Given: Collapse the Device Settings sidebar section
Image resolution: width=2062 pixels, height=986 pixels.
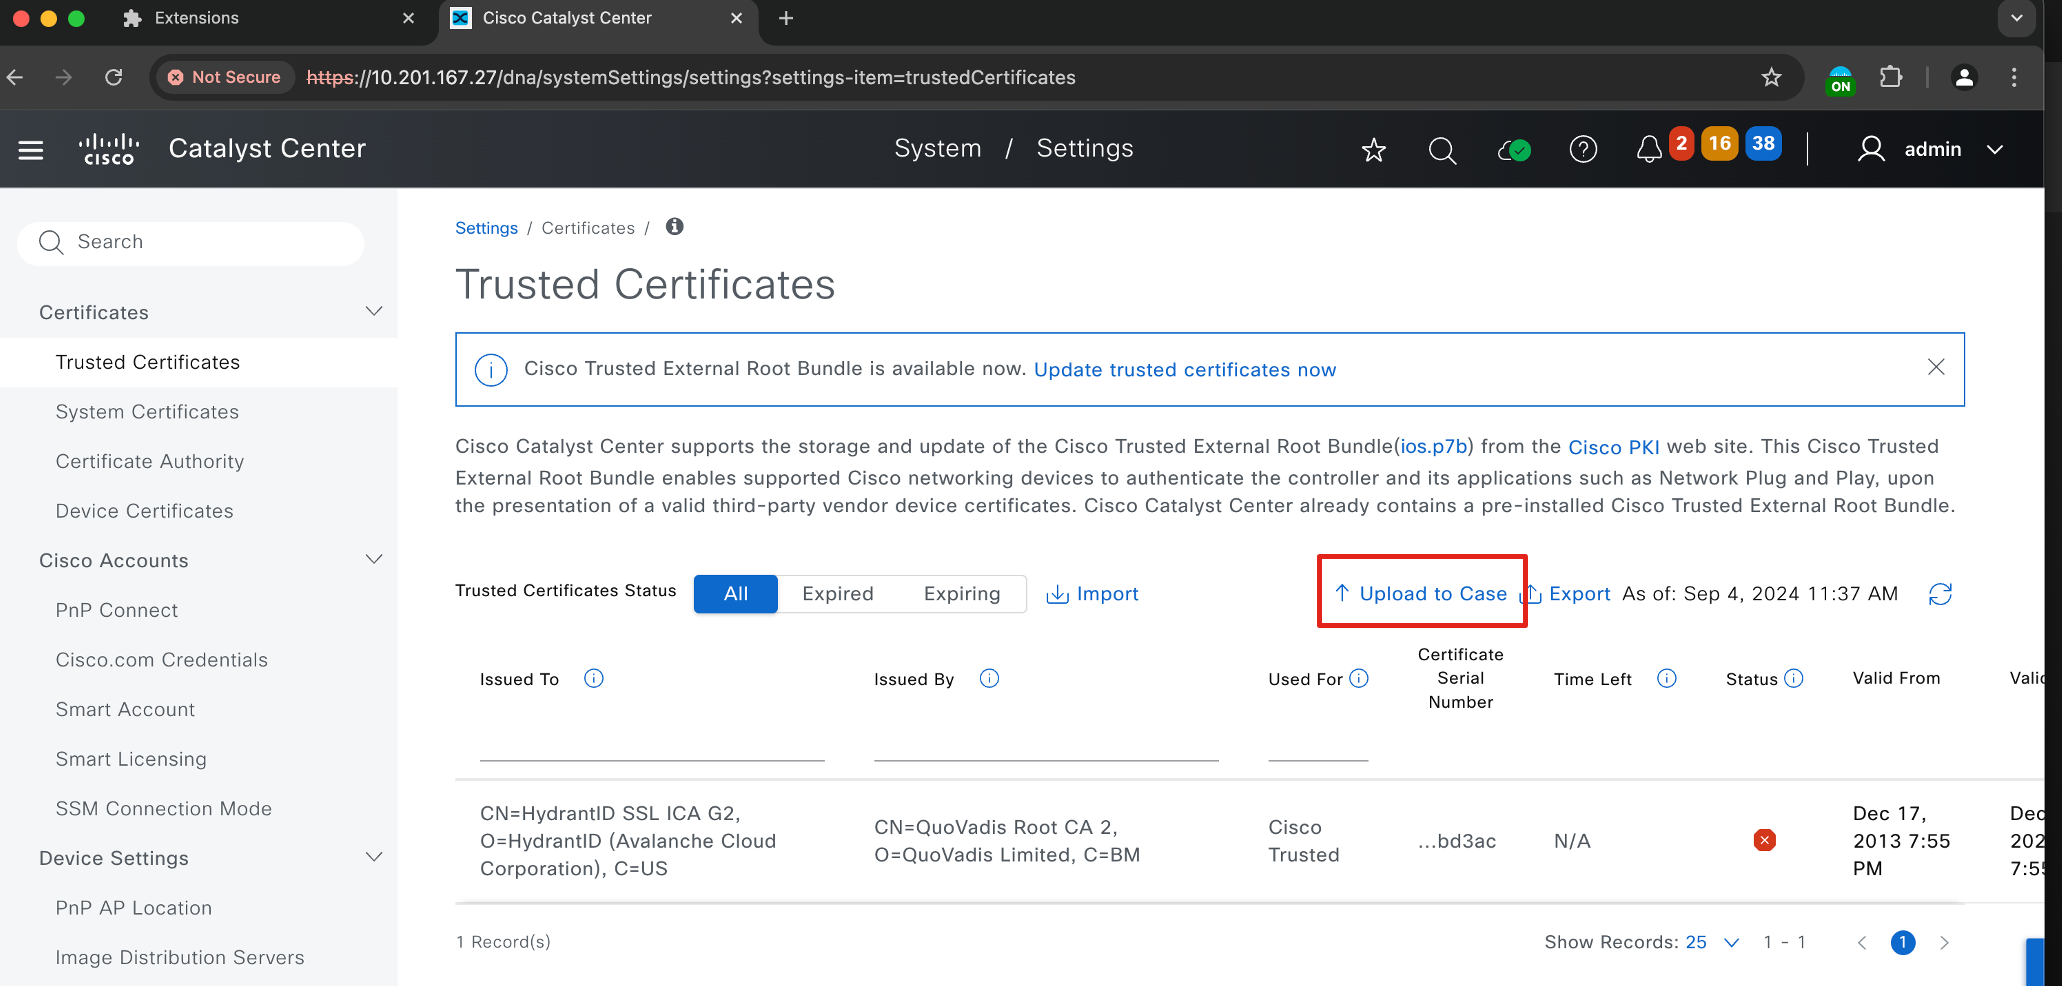Looking at the screenshot, I should 374,858.
